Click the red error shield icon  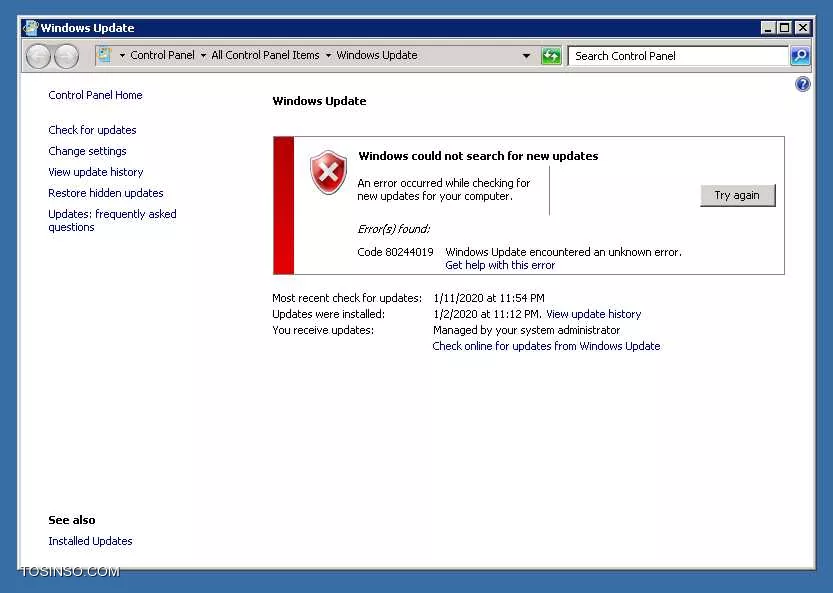pos(328,172)
